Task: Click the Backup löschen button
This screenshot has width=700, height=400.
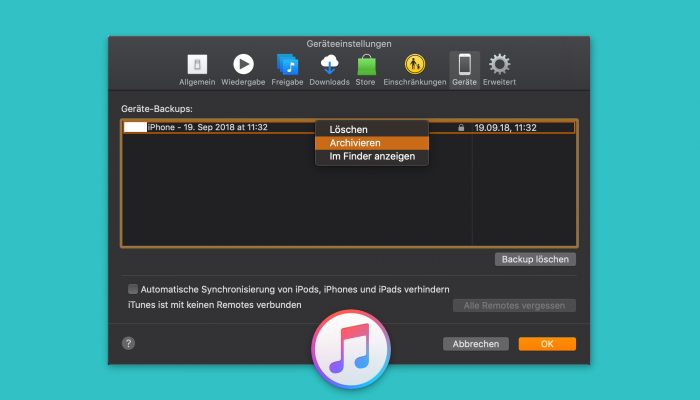Action: pyautogui.click(x=535, y=259)
